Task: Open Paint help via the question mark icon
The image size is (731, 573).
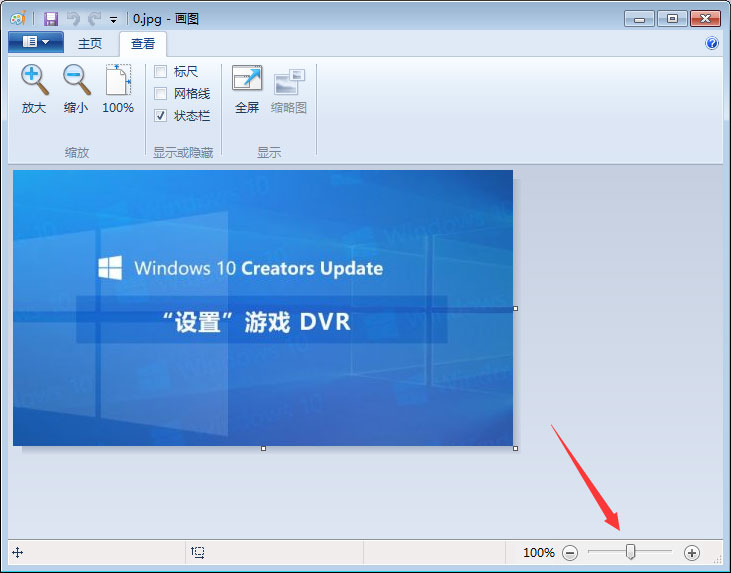Action: (712, 43)
